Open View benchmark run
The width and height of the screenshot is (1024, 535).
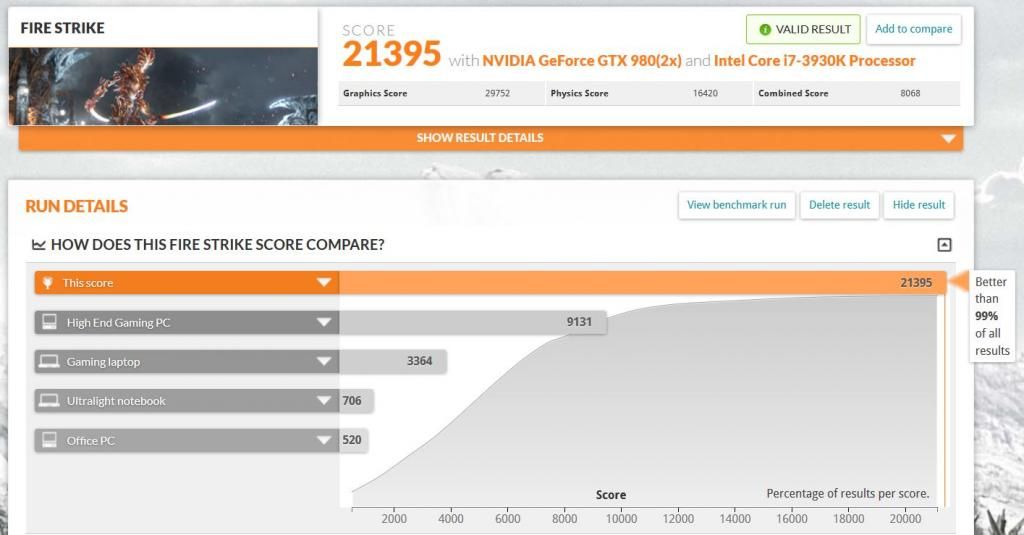(x=737, y=205)
